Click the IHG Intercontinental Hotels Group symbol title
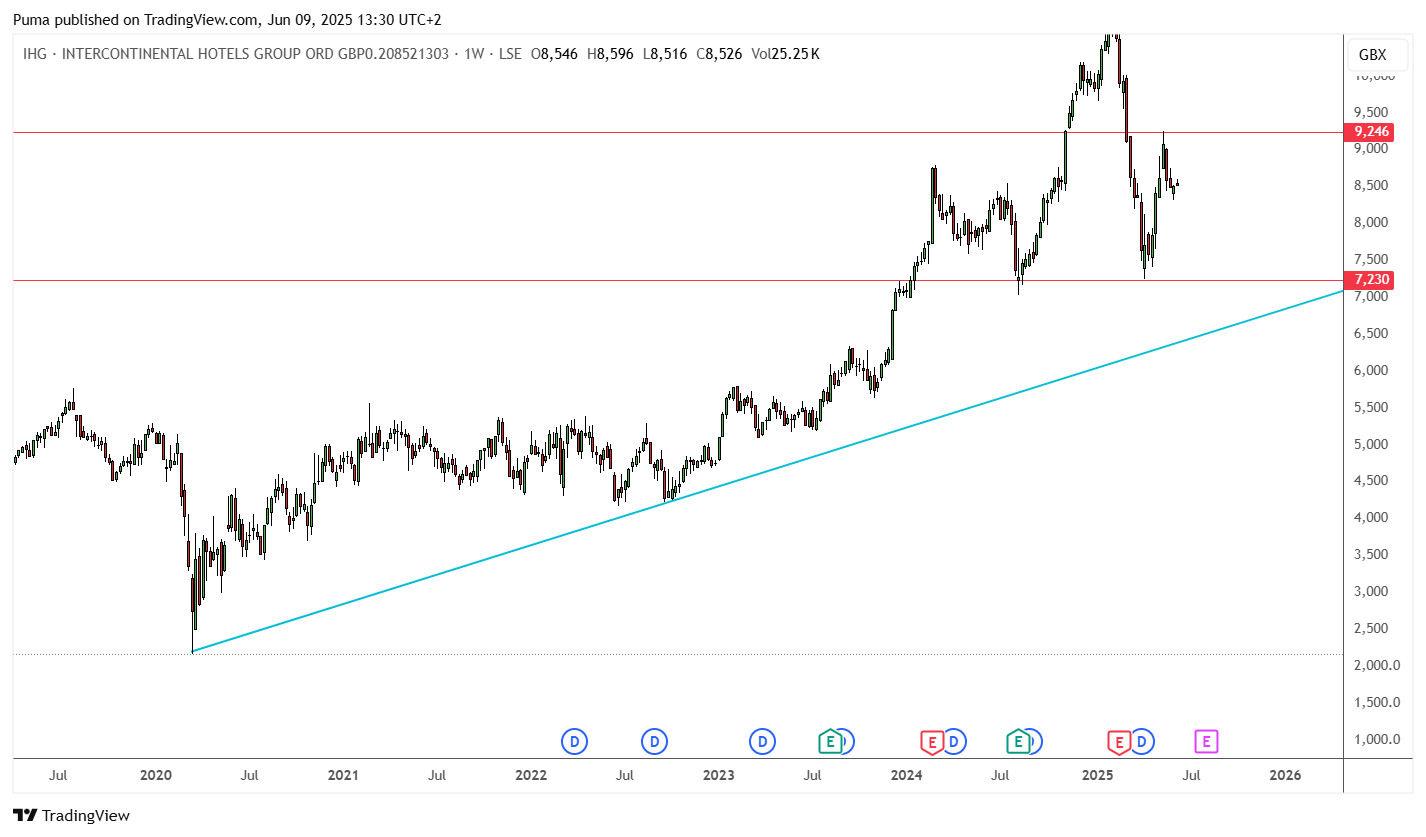Screen dimensions: 1426x837 click(x=236, y=54)
